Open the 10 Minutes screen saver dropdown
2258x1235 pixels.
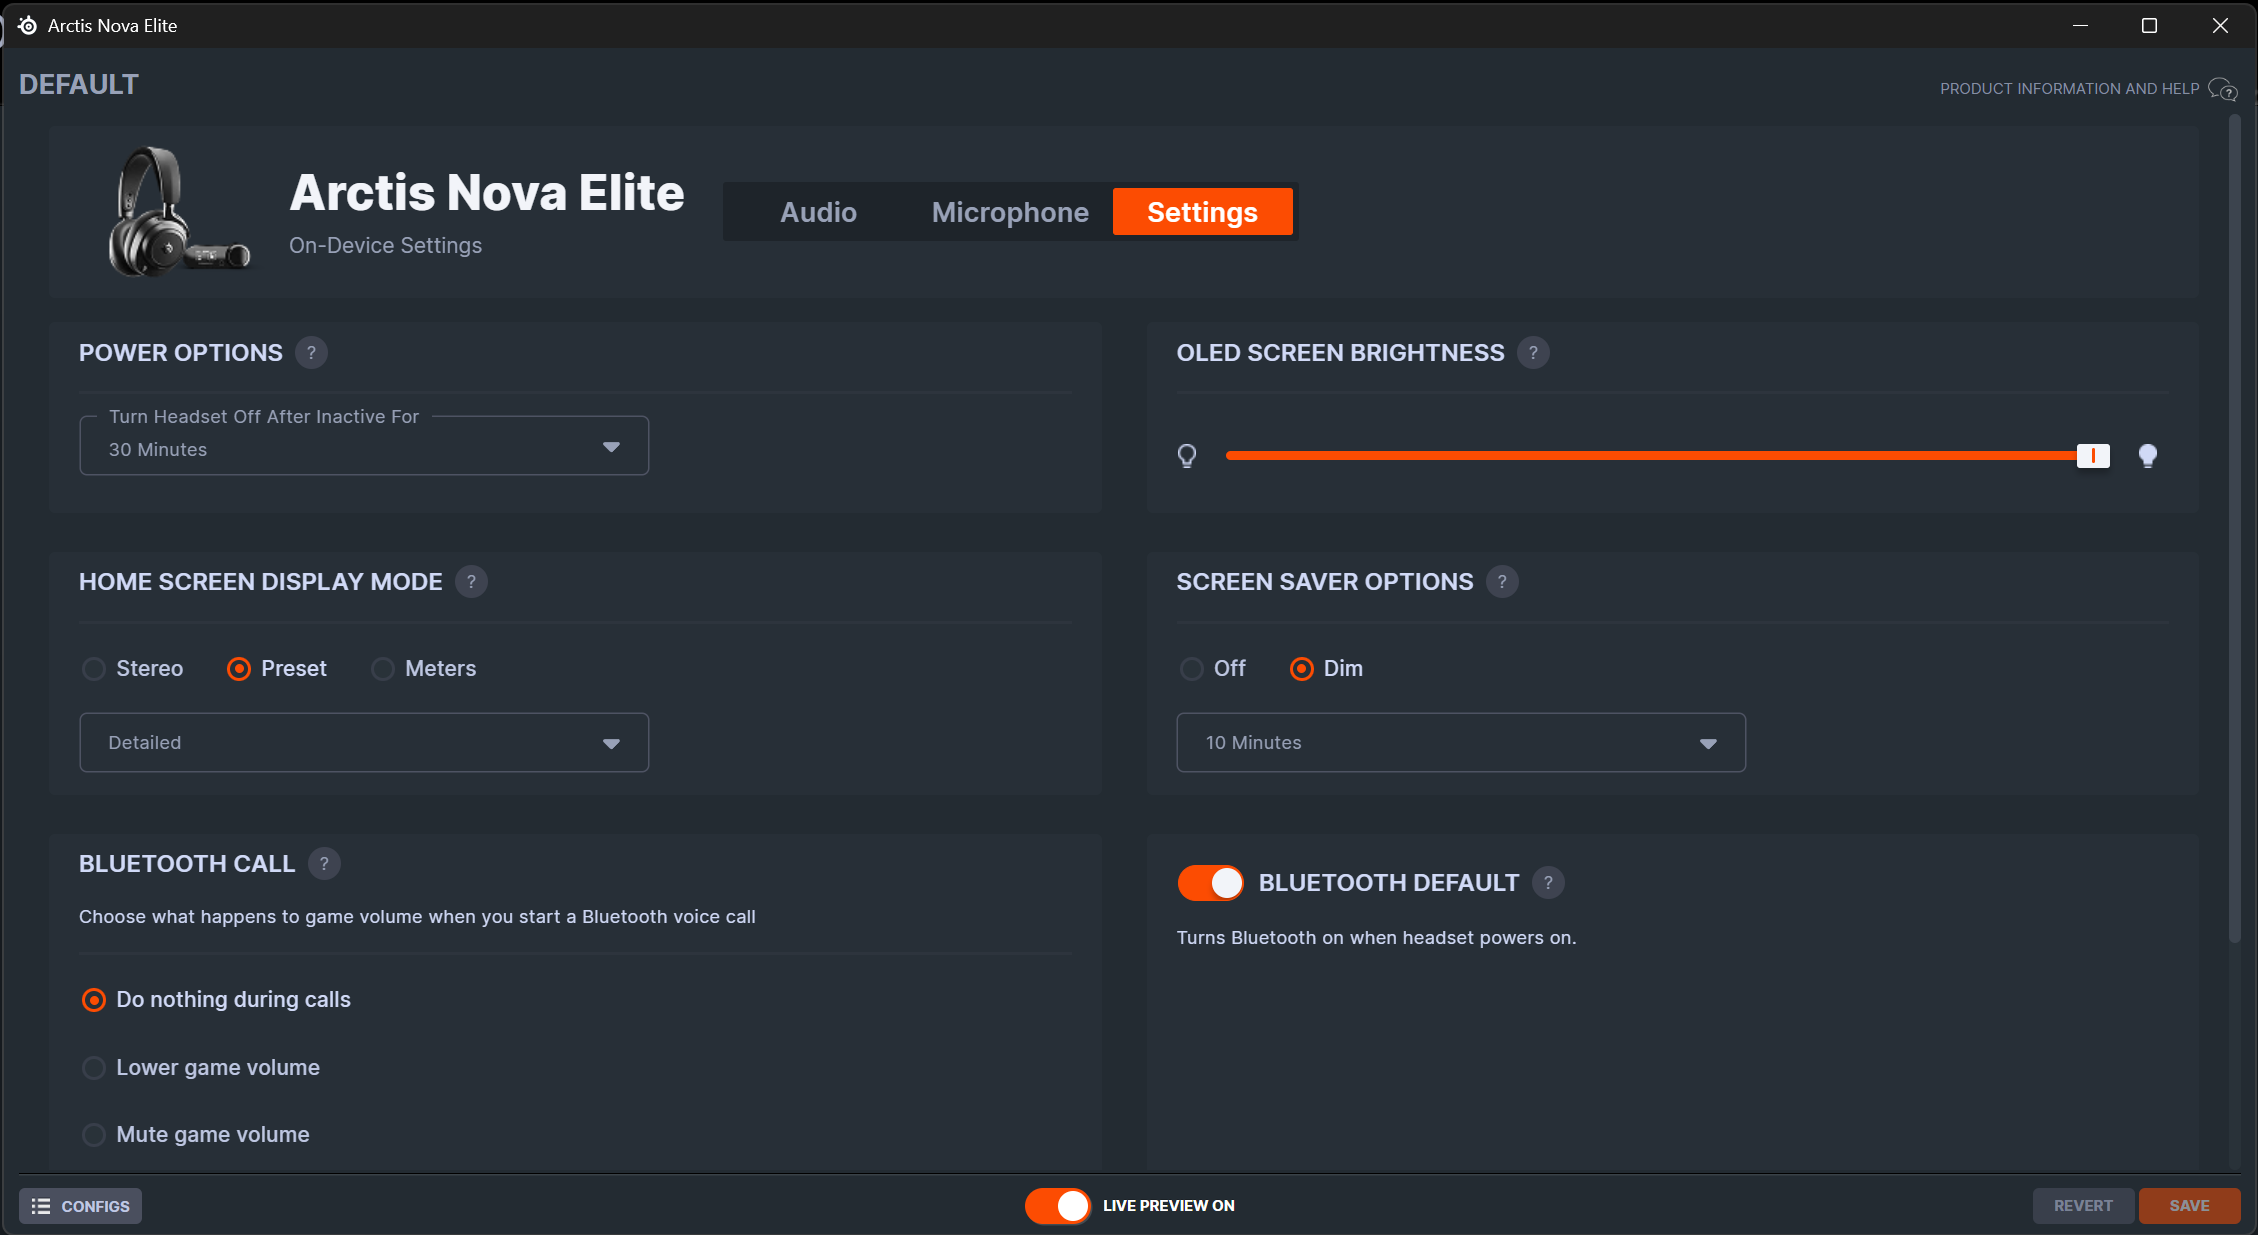click(1460, 743)
